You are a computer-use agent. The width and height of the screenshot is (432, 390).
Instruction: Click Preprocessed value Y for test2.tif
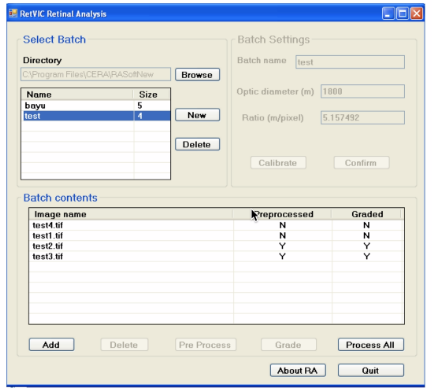(x=282, y=246)
